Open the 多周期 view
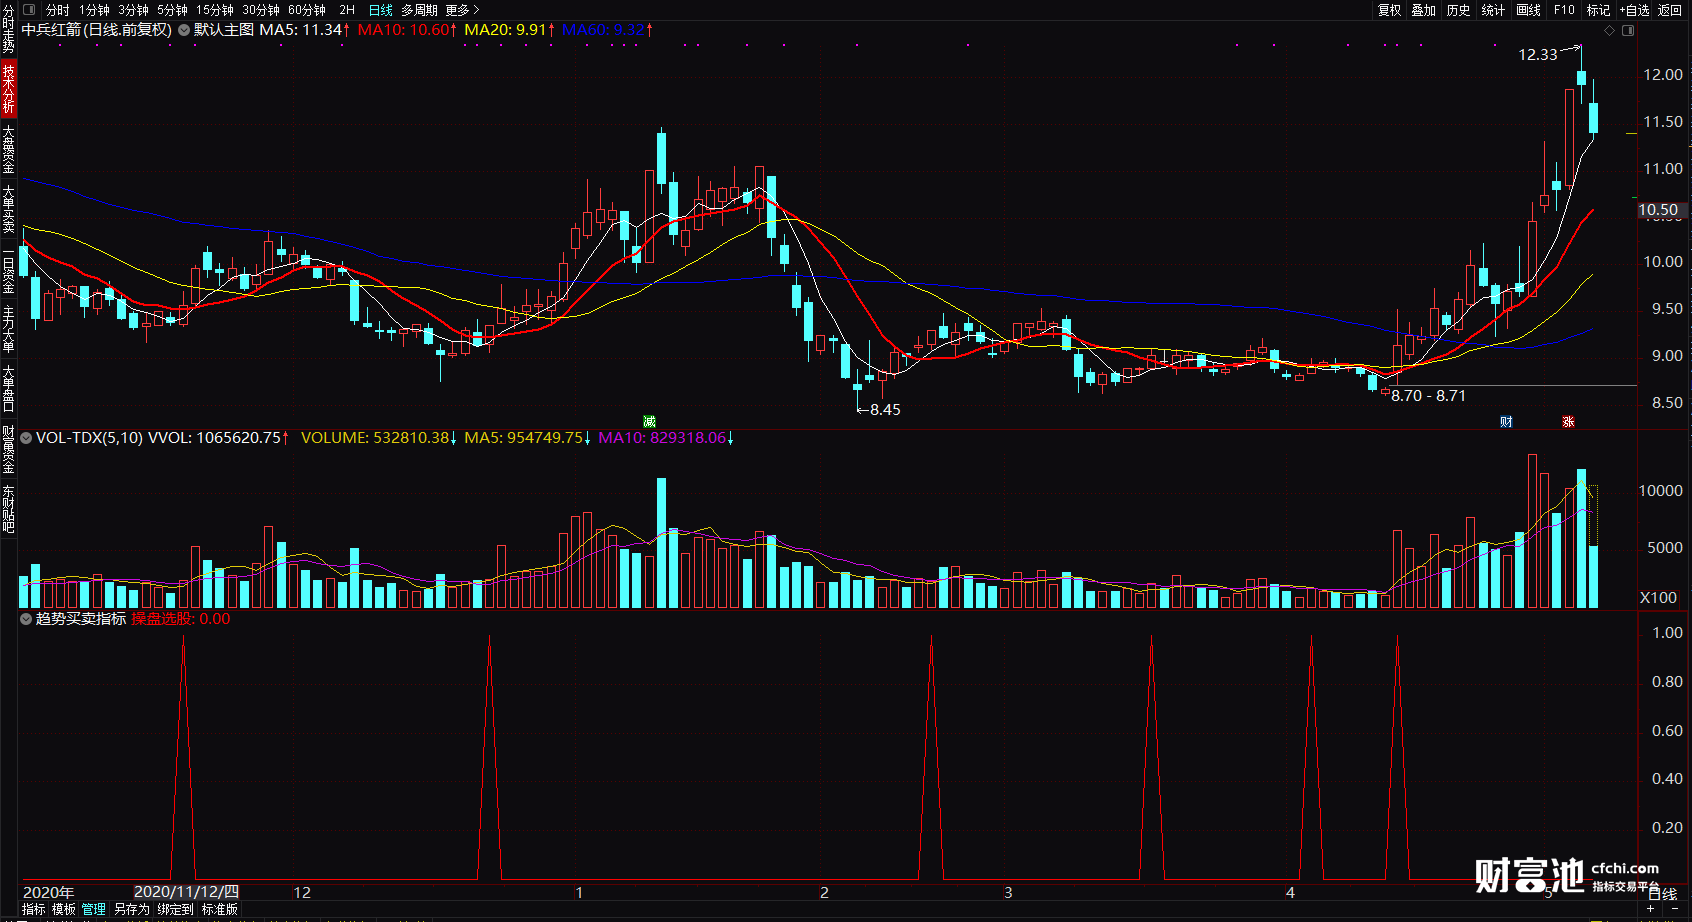This screenshot has width=1692, height=922. (419, 10)
